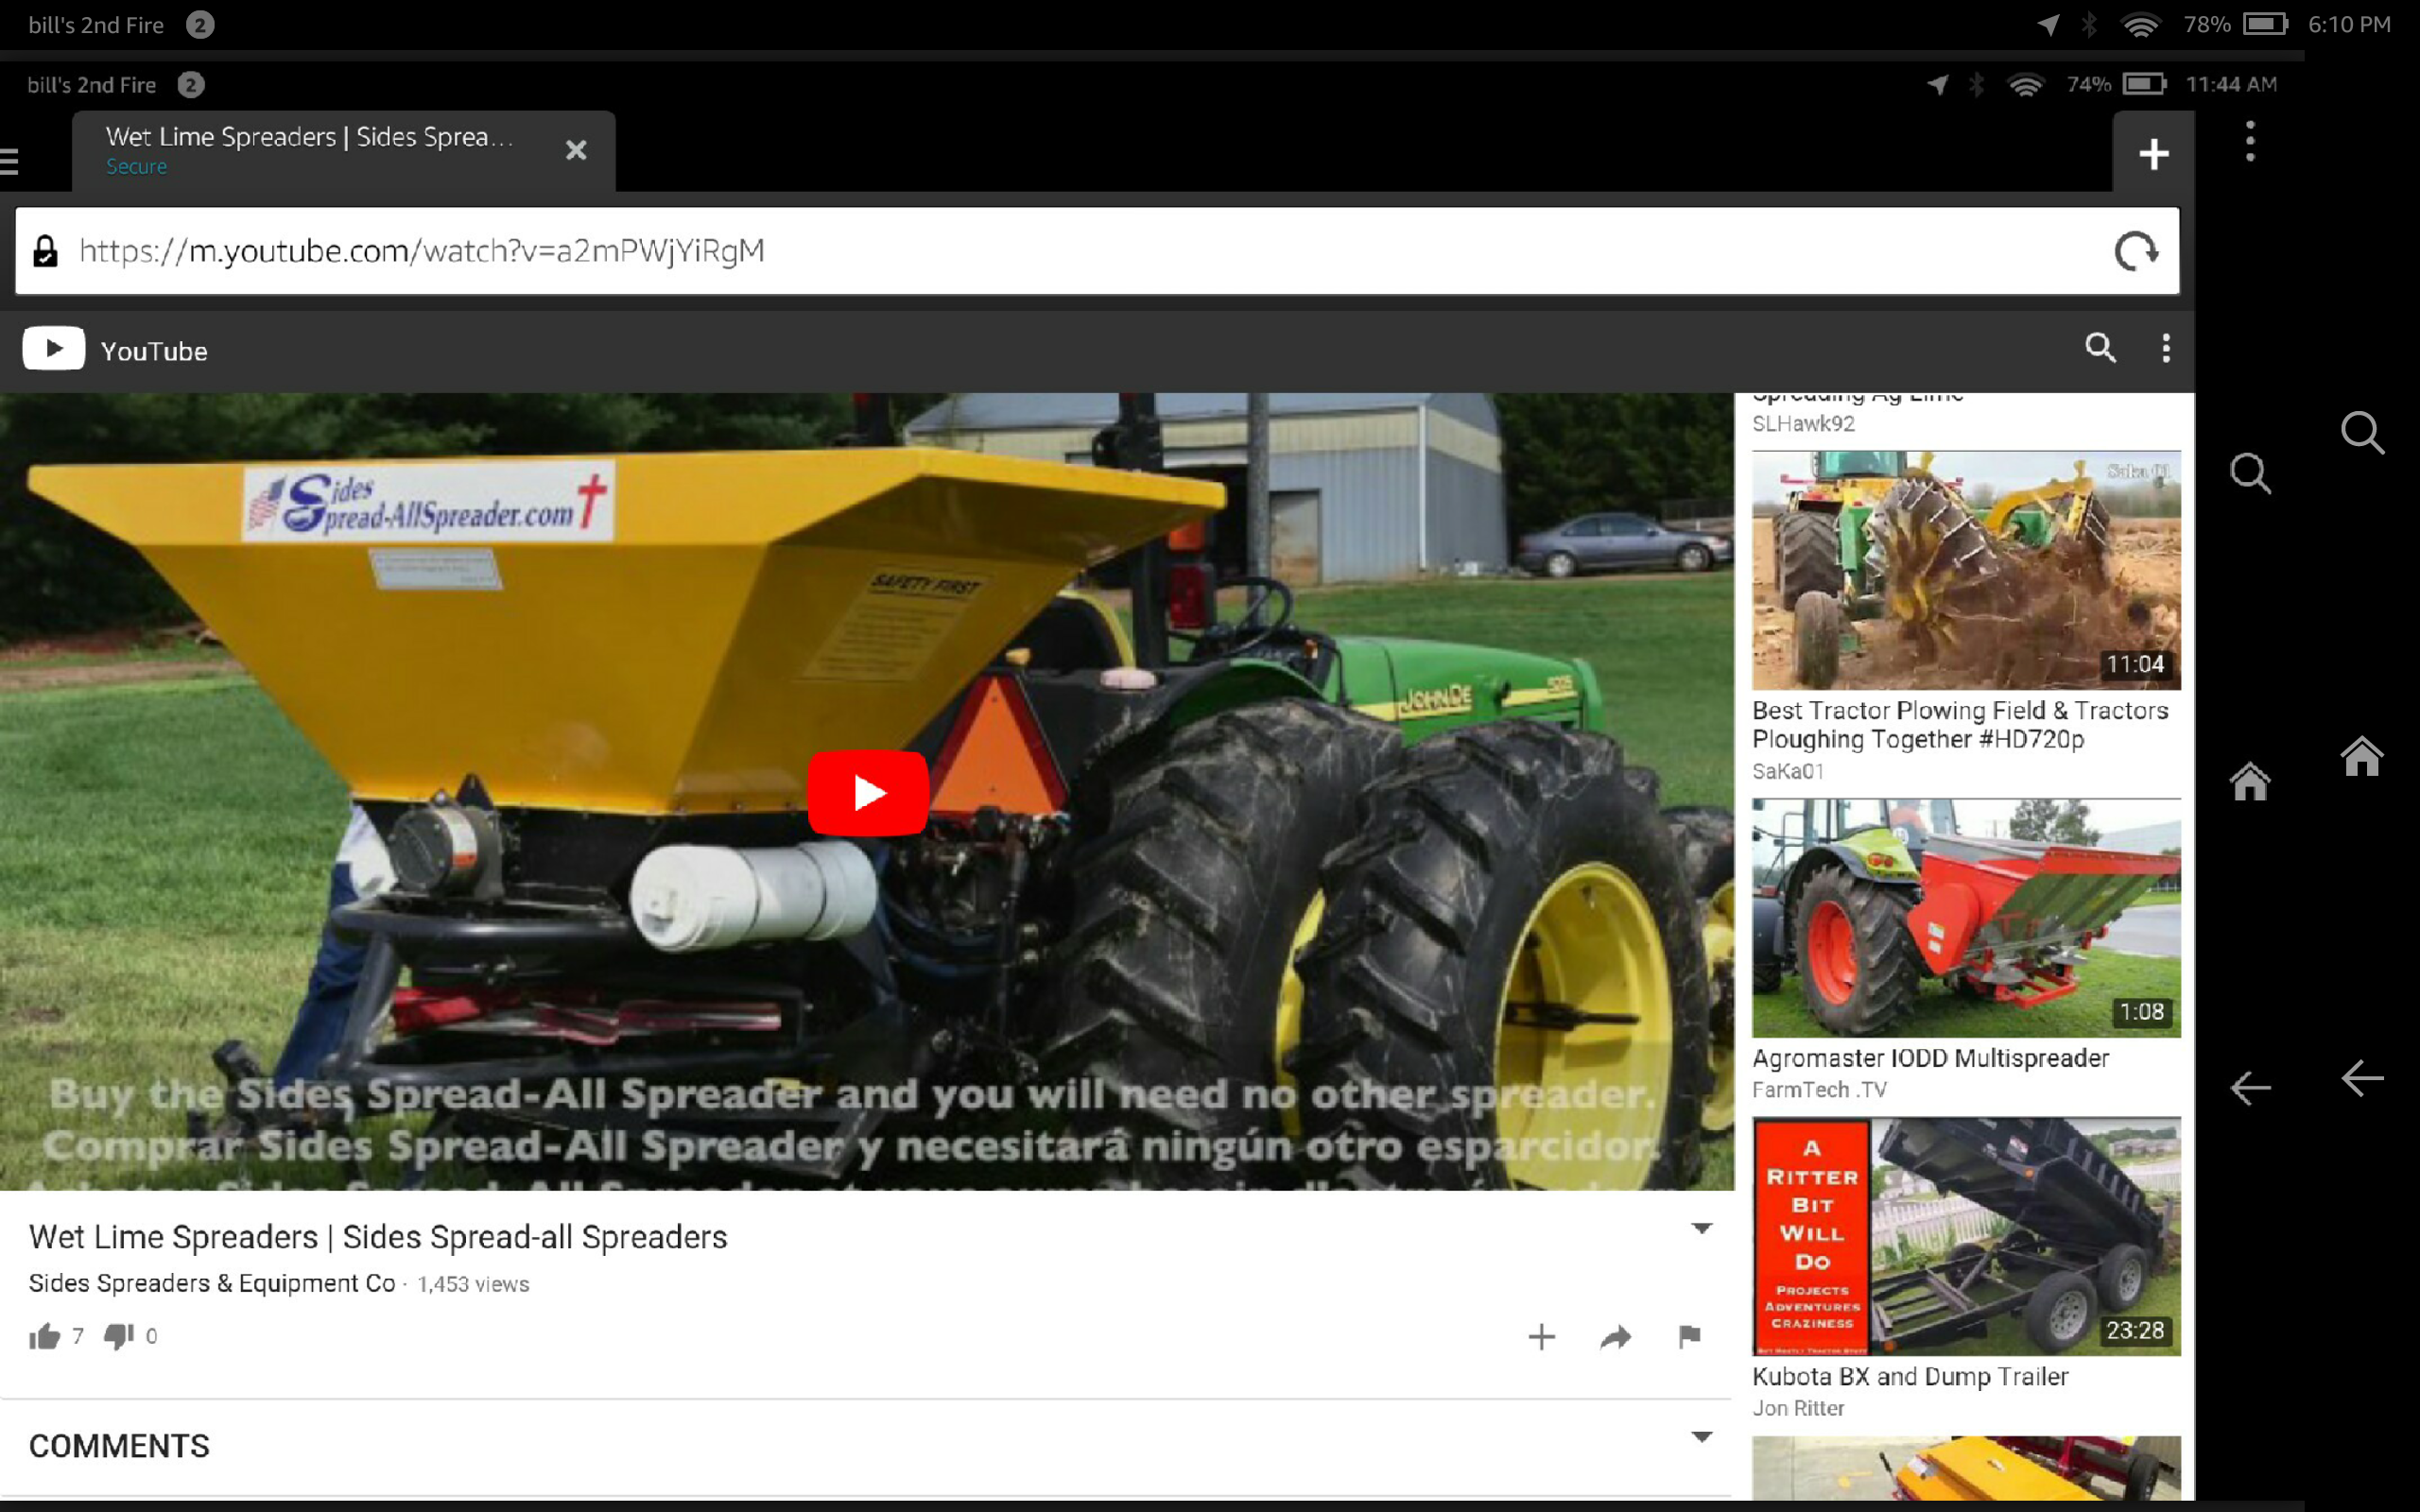The height and width of the screenshot is (1512, 2420).
Task: Search YouTube with the magnifier icon
Action: (2100, 348)
